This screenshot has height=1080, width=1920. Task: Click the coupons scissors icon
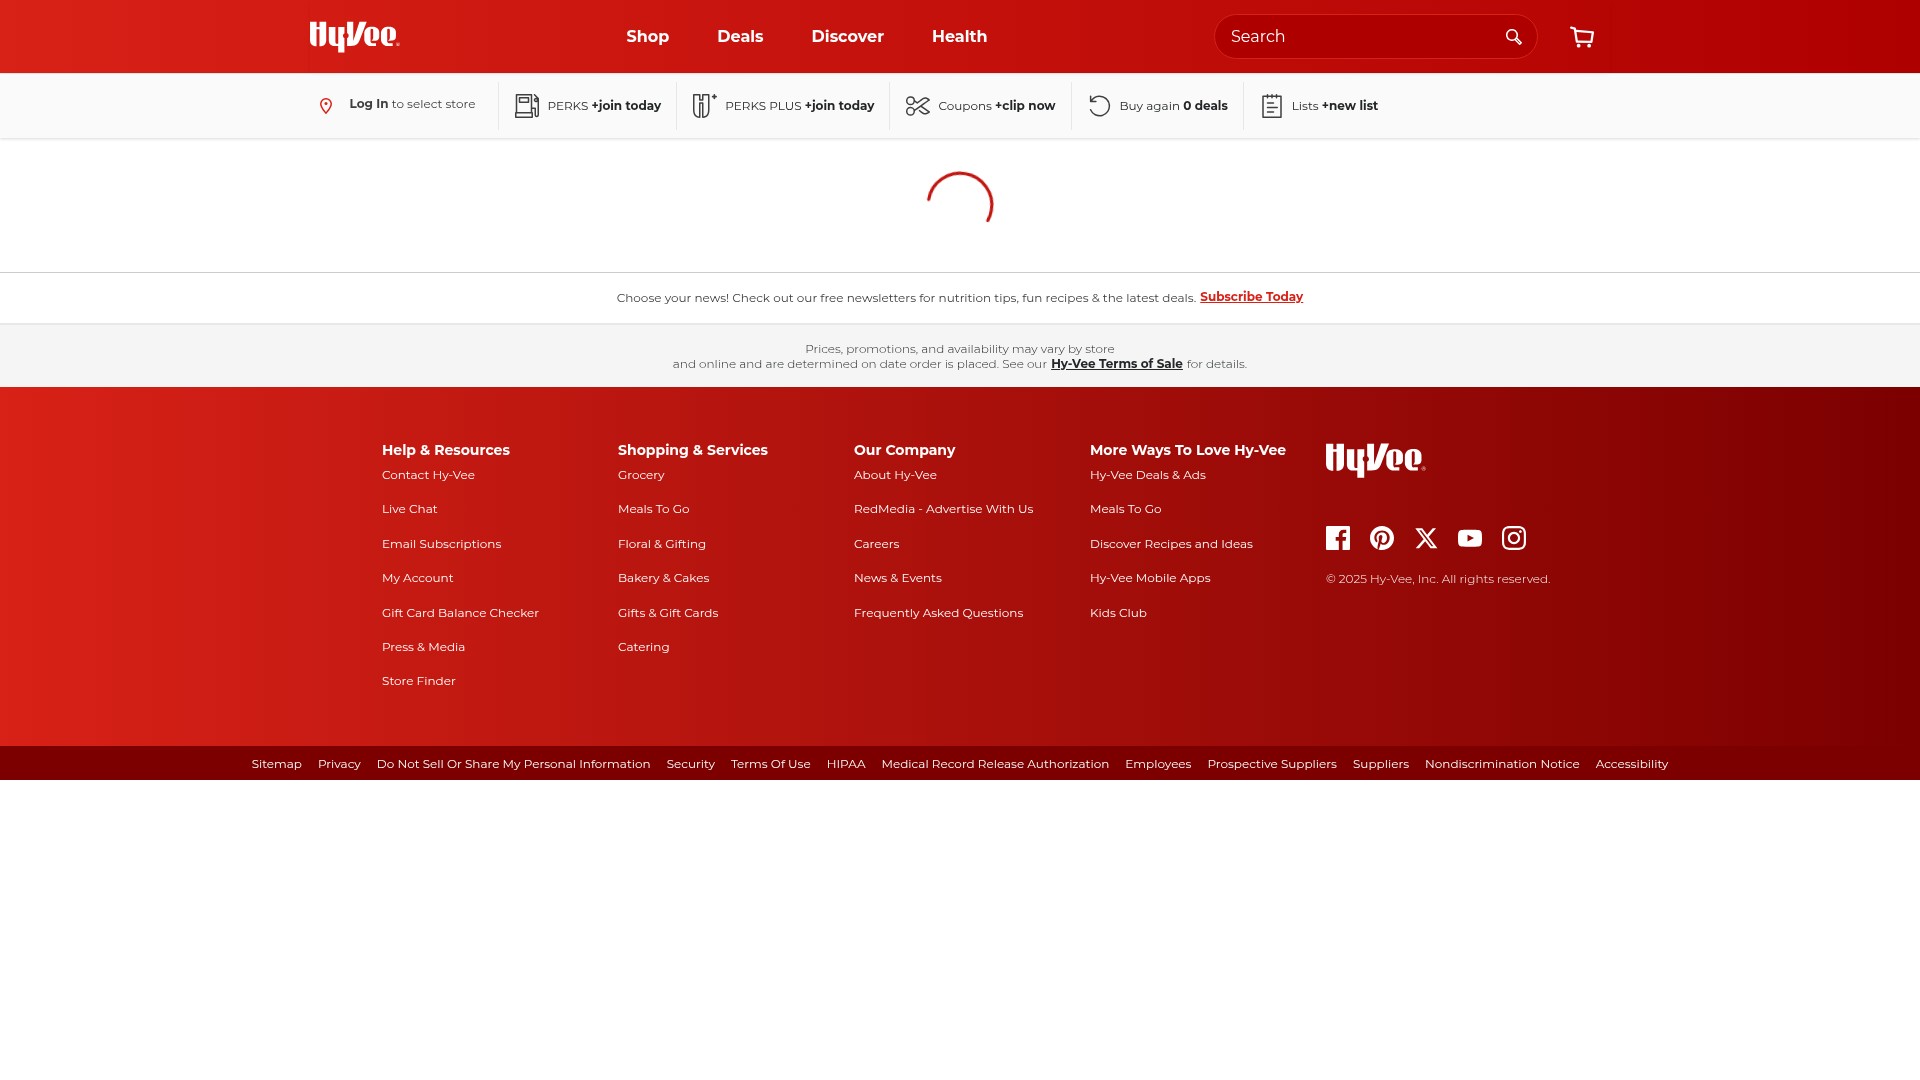tap(918, 106)
